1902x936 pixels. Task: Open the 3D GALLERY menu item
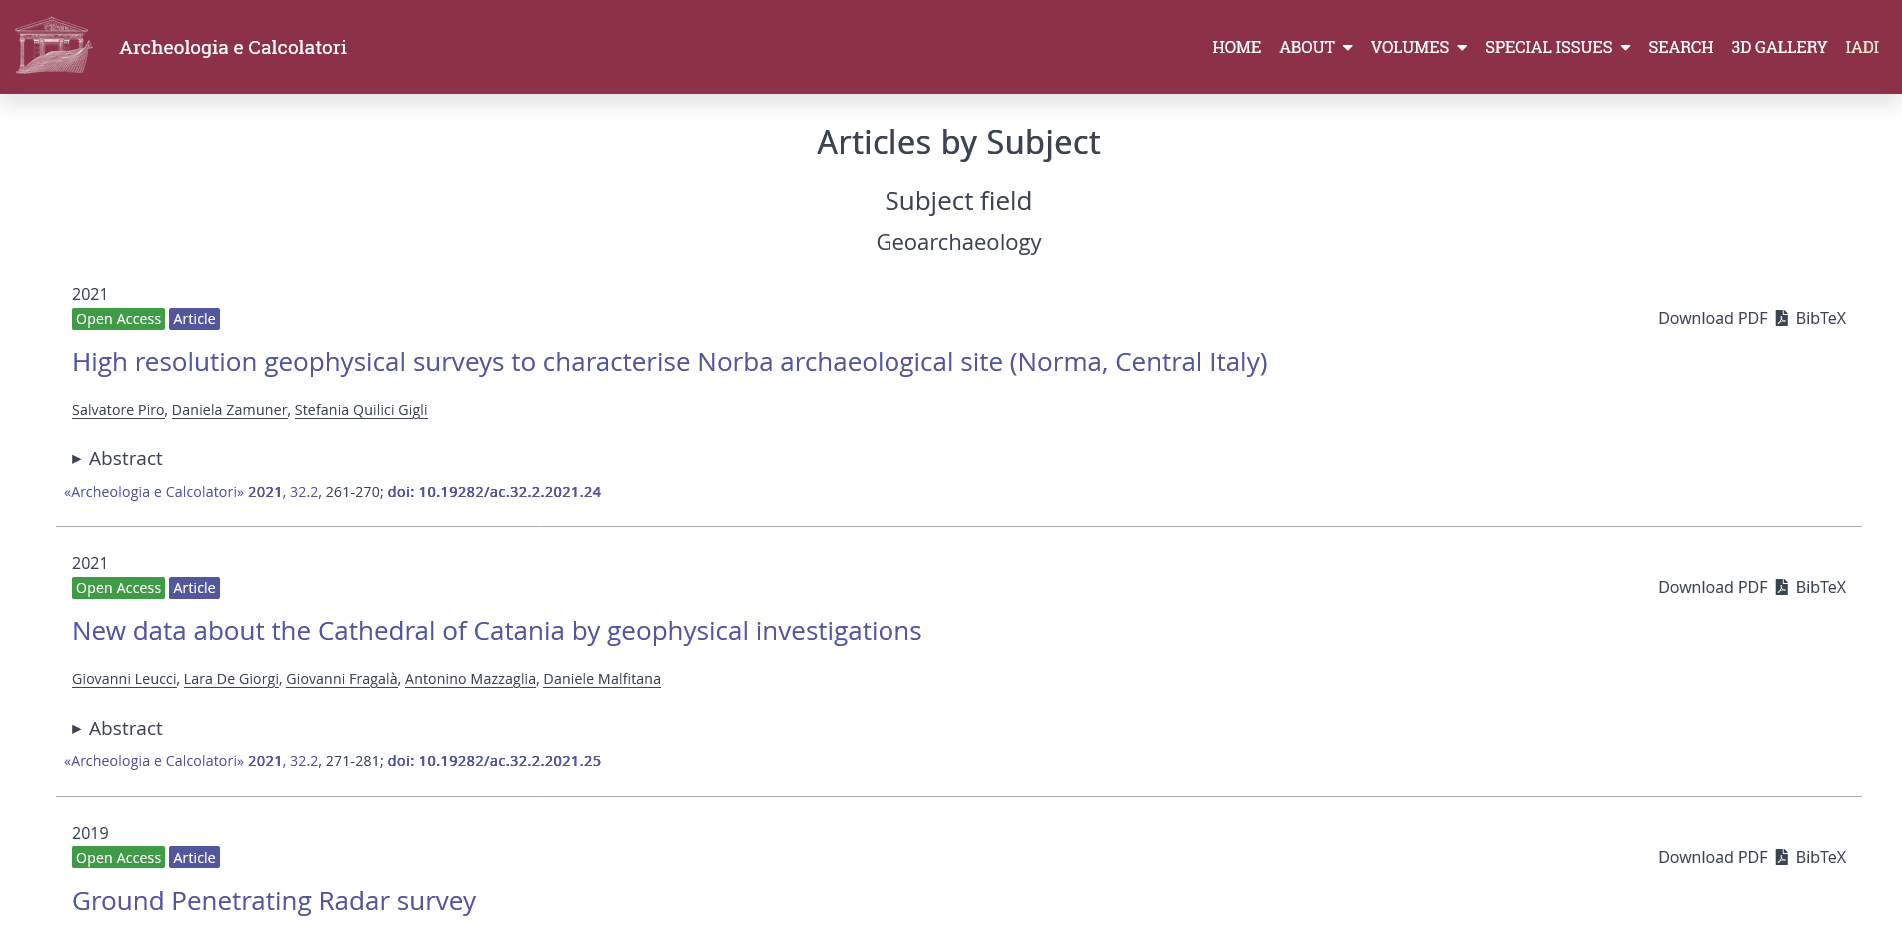coord(1778,47)
